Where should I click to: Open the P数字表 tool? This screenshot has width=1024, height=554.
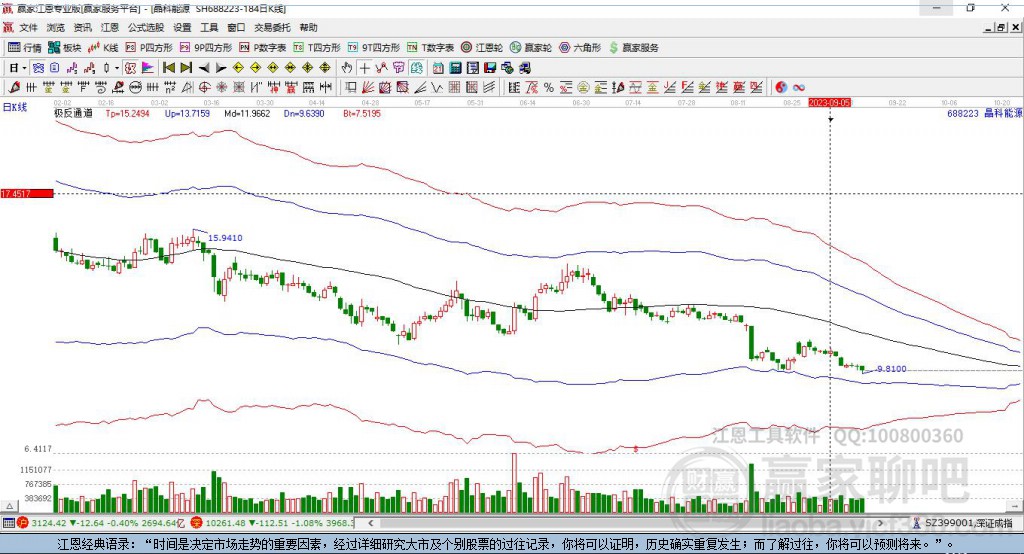pyautogui.click(x=263, y=48)
